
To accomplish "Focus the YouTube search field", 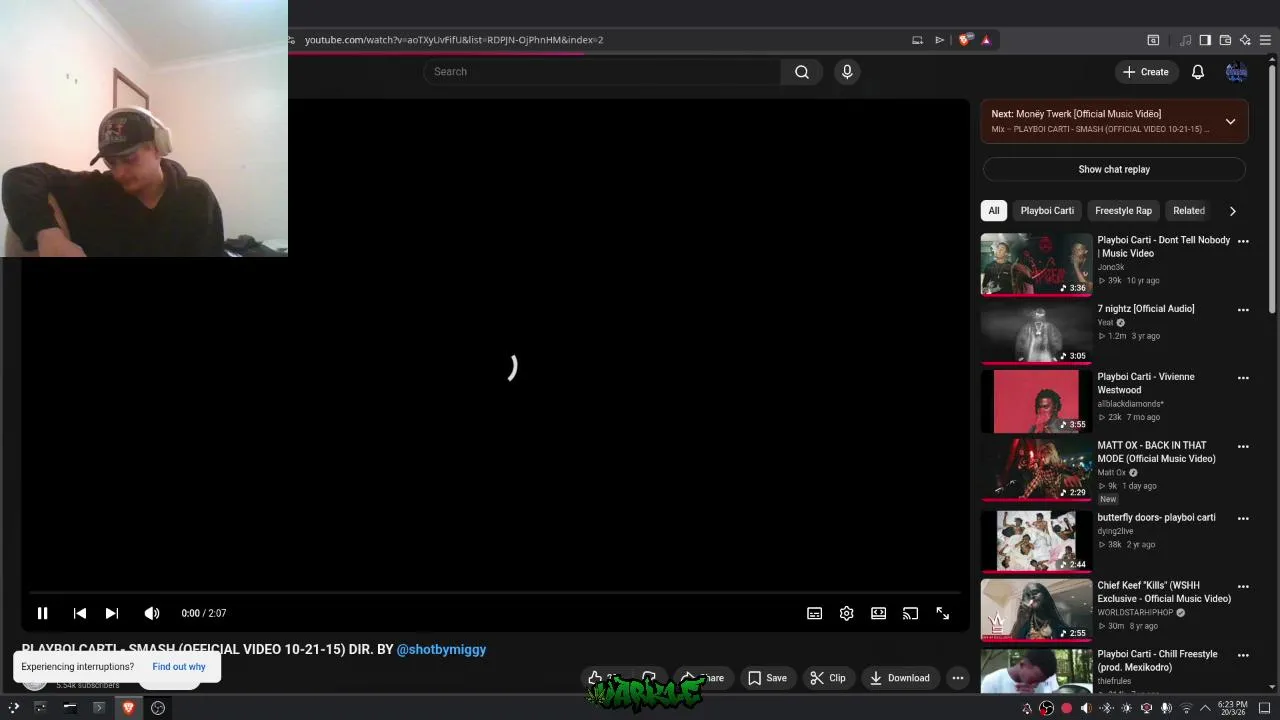I will 602,72.
